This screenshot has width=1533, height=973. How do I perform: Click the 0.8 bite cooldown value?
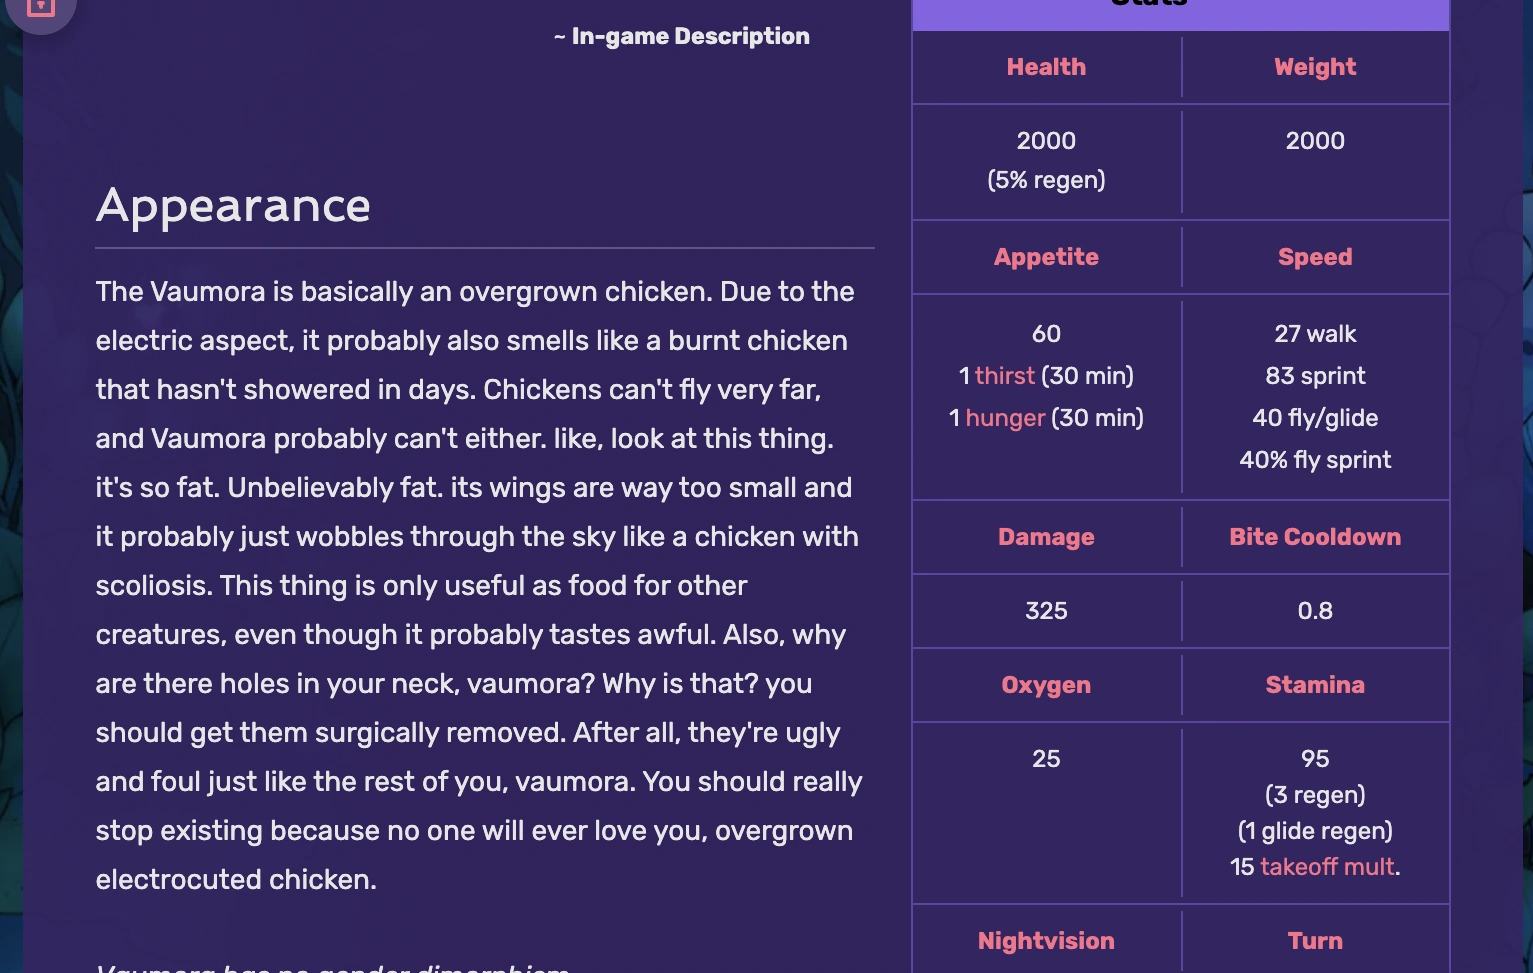(x=1315, y=611)
